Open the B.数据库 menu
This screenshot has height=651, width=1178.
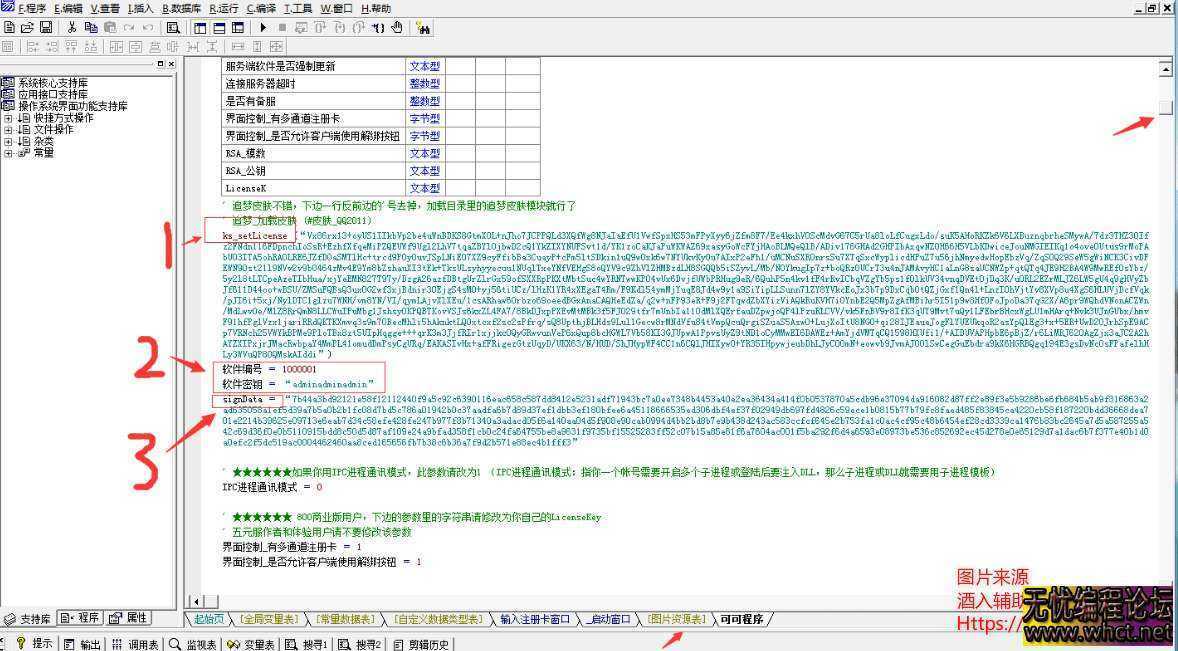click(181, 8)
